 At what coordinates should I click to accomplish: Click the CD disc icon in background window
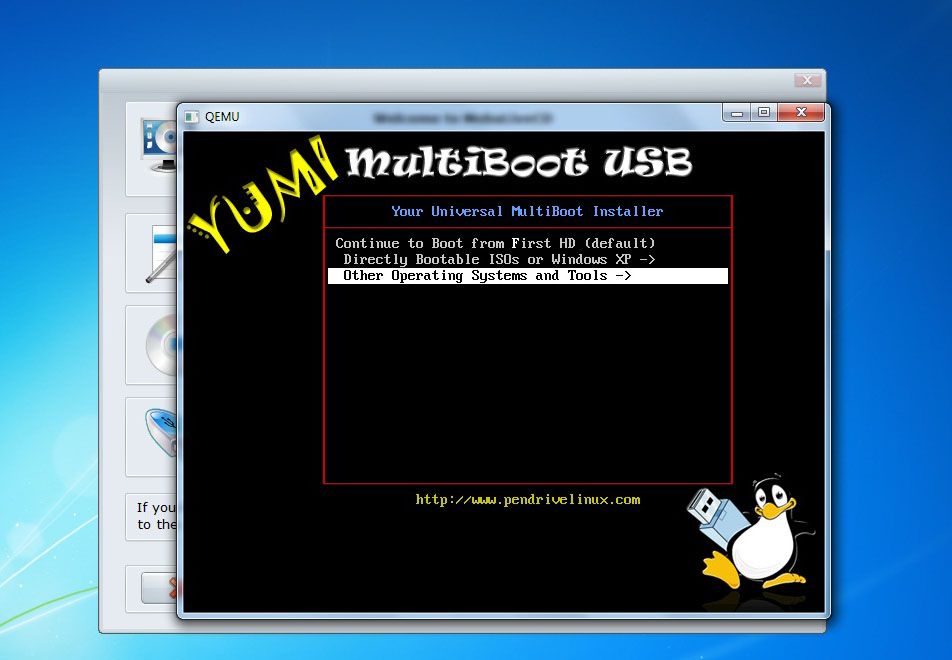161,344
